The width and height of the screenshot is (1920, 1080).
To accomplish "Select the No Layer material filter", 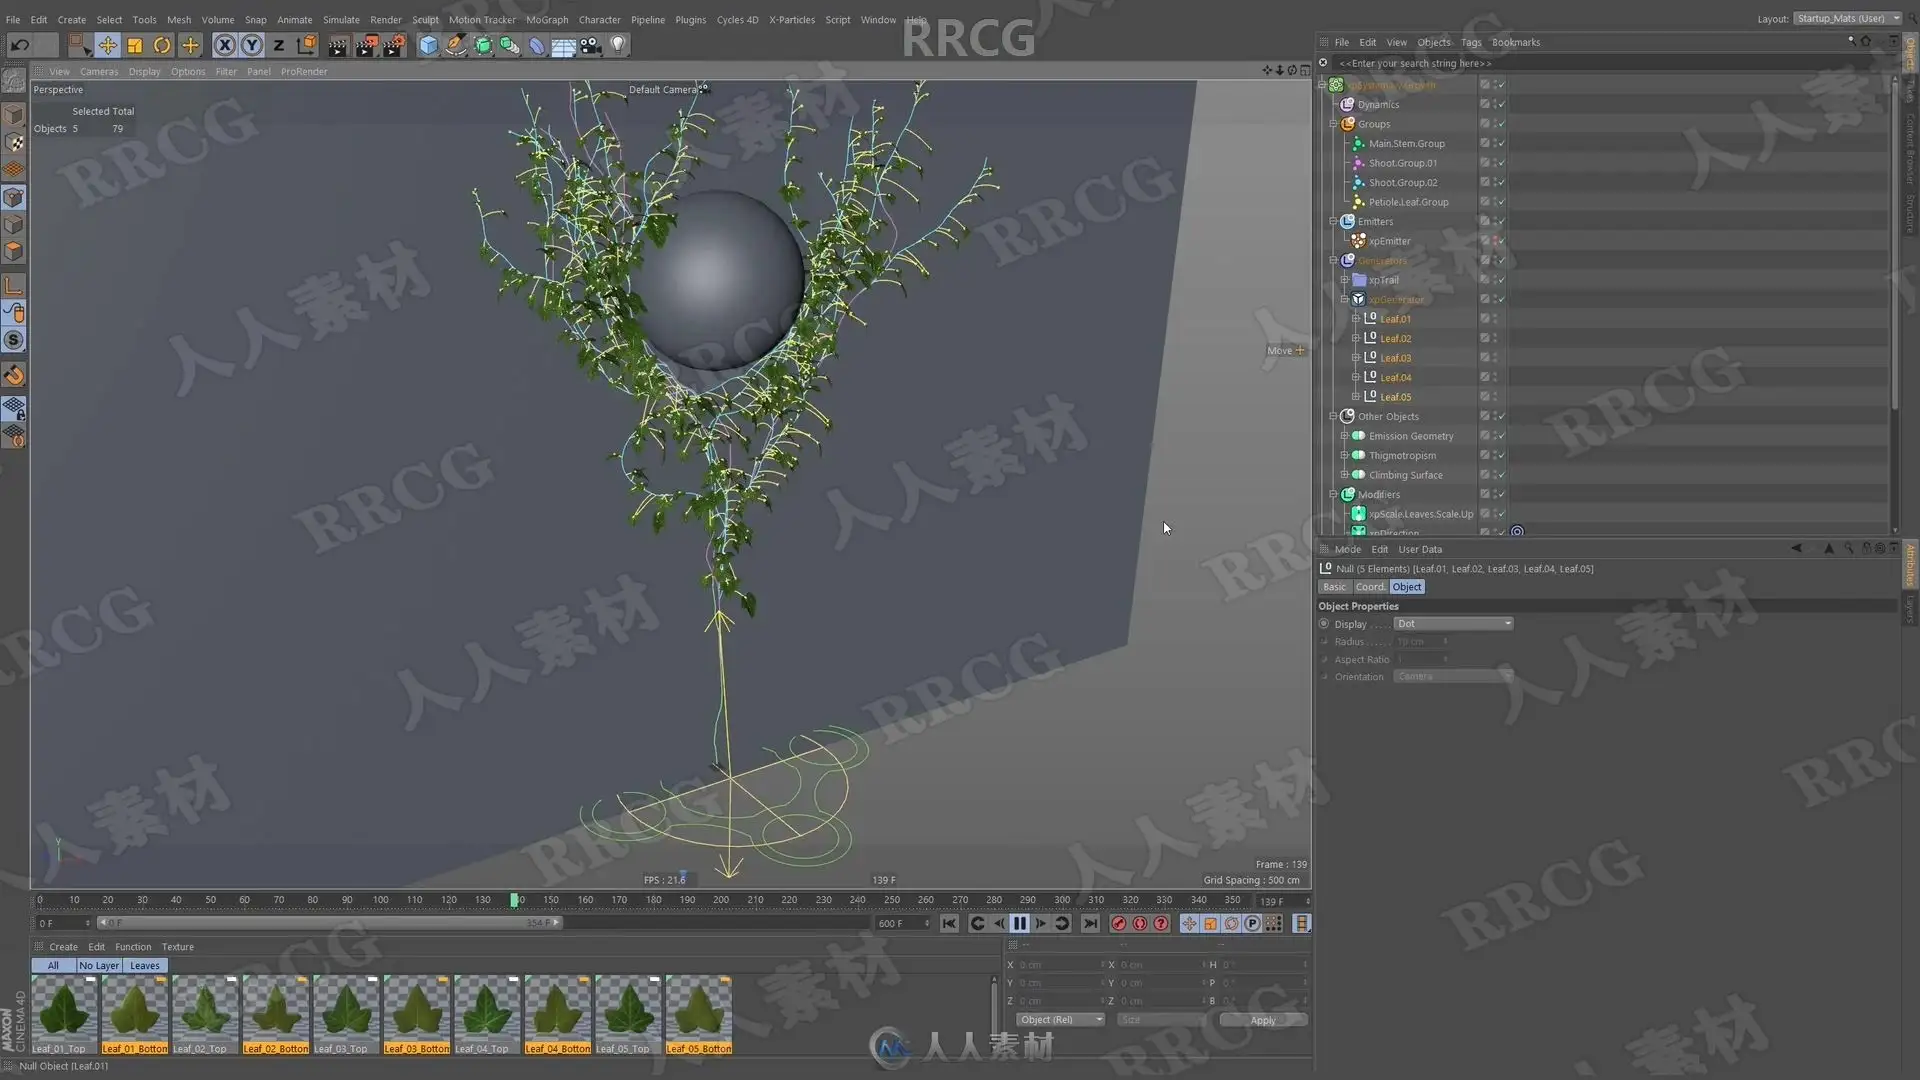I will click(x=99, y=966).
